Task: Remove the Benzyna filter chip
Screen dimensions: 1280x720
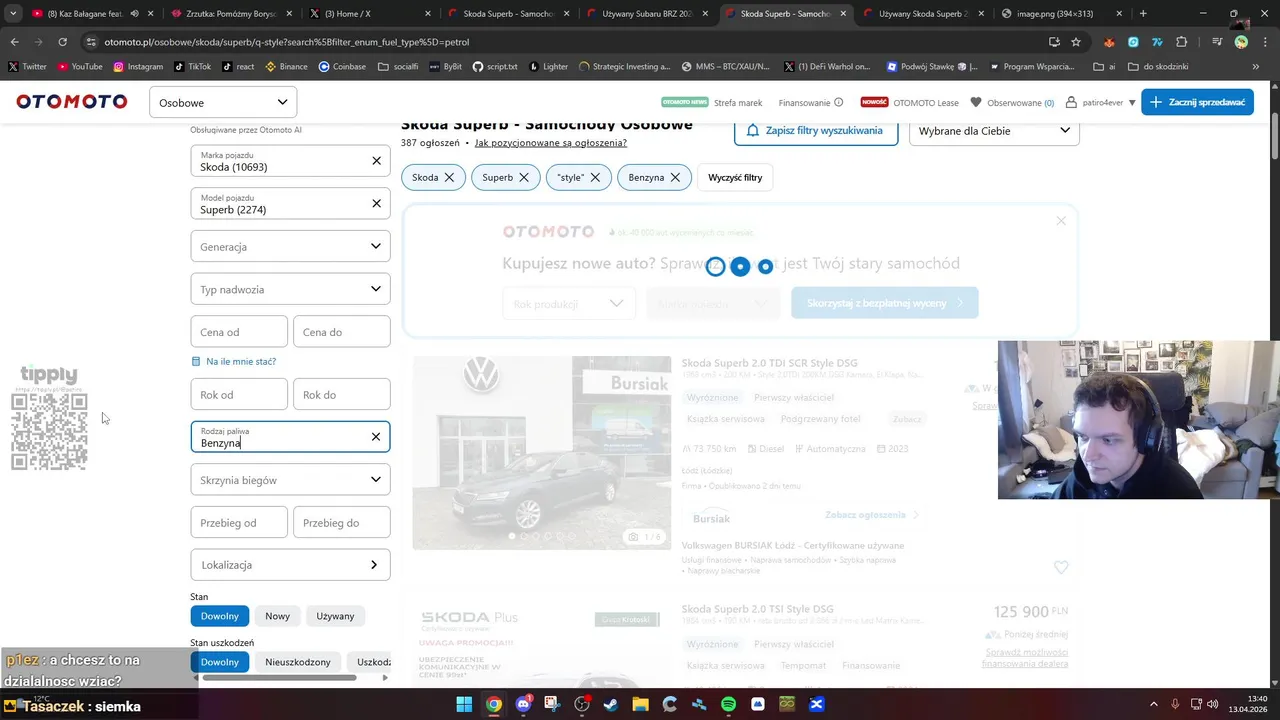Action: tap(675, 177)
